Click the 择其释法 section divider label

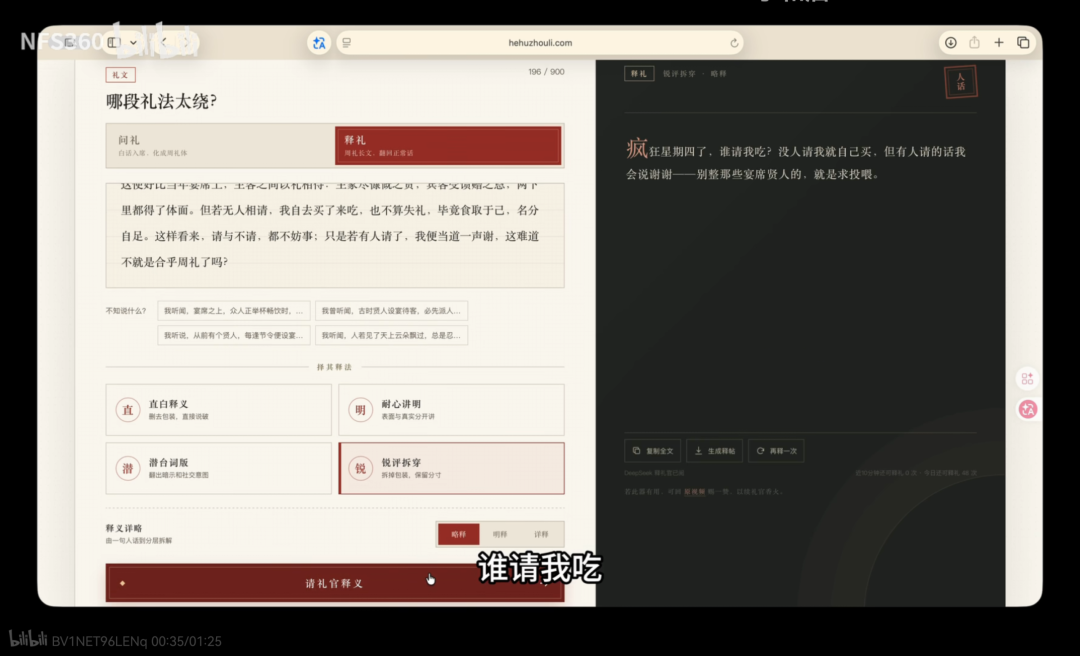334,367
